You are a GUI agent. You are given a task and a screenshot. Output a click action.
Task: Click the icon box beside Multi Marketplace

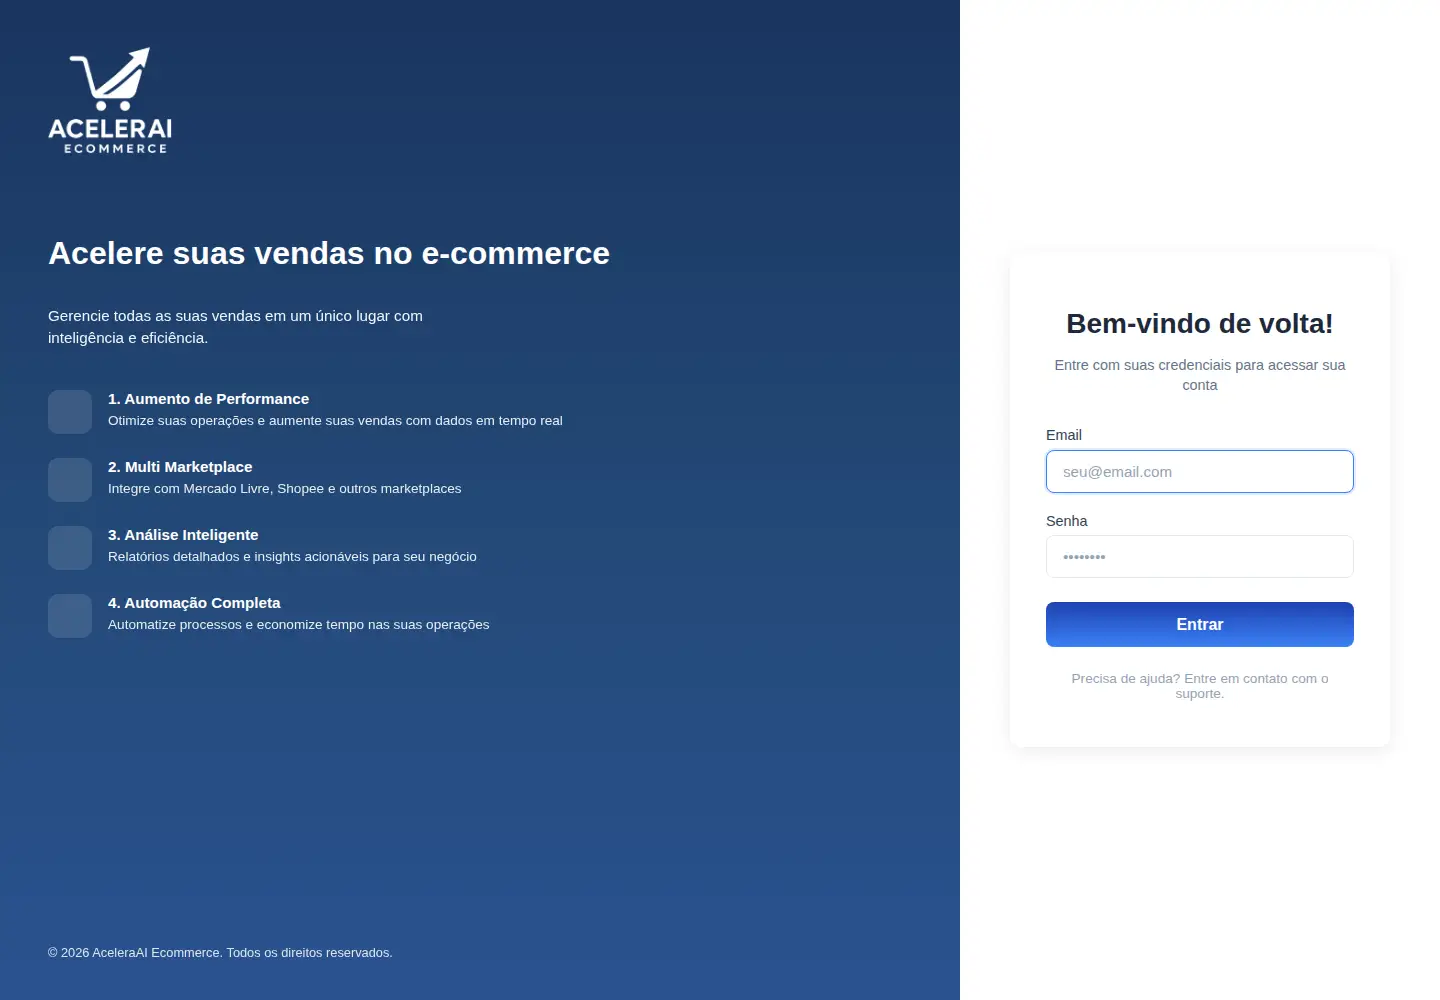pyautogui.click(x=70, y=480)
